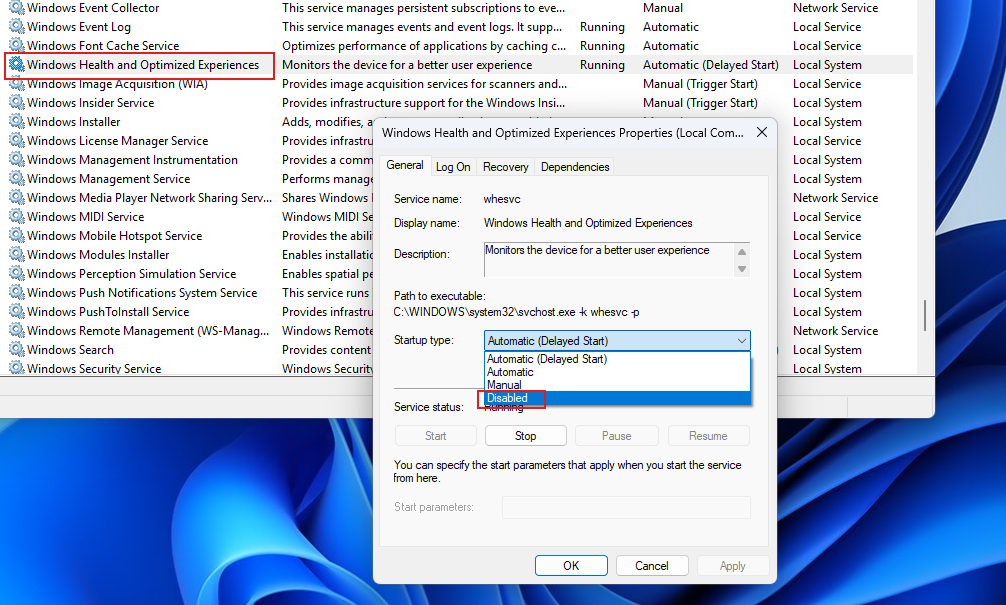Screen dimensions: 1006x605
Task: Select Windows MIDI Service name
Action: click(x=85, y=217)
